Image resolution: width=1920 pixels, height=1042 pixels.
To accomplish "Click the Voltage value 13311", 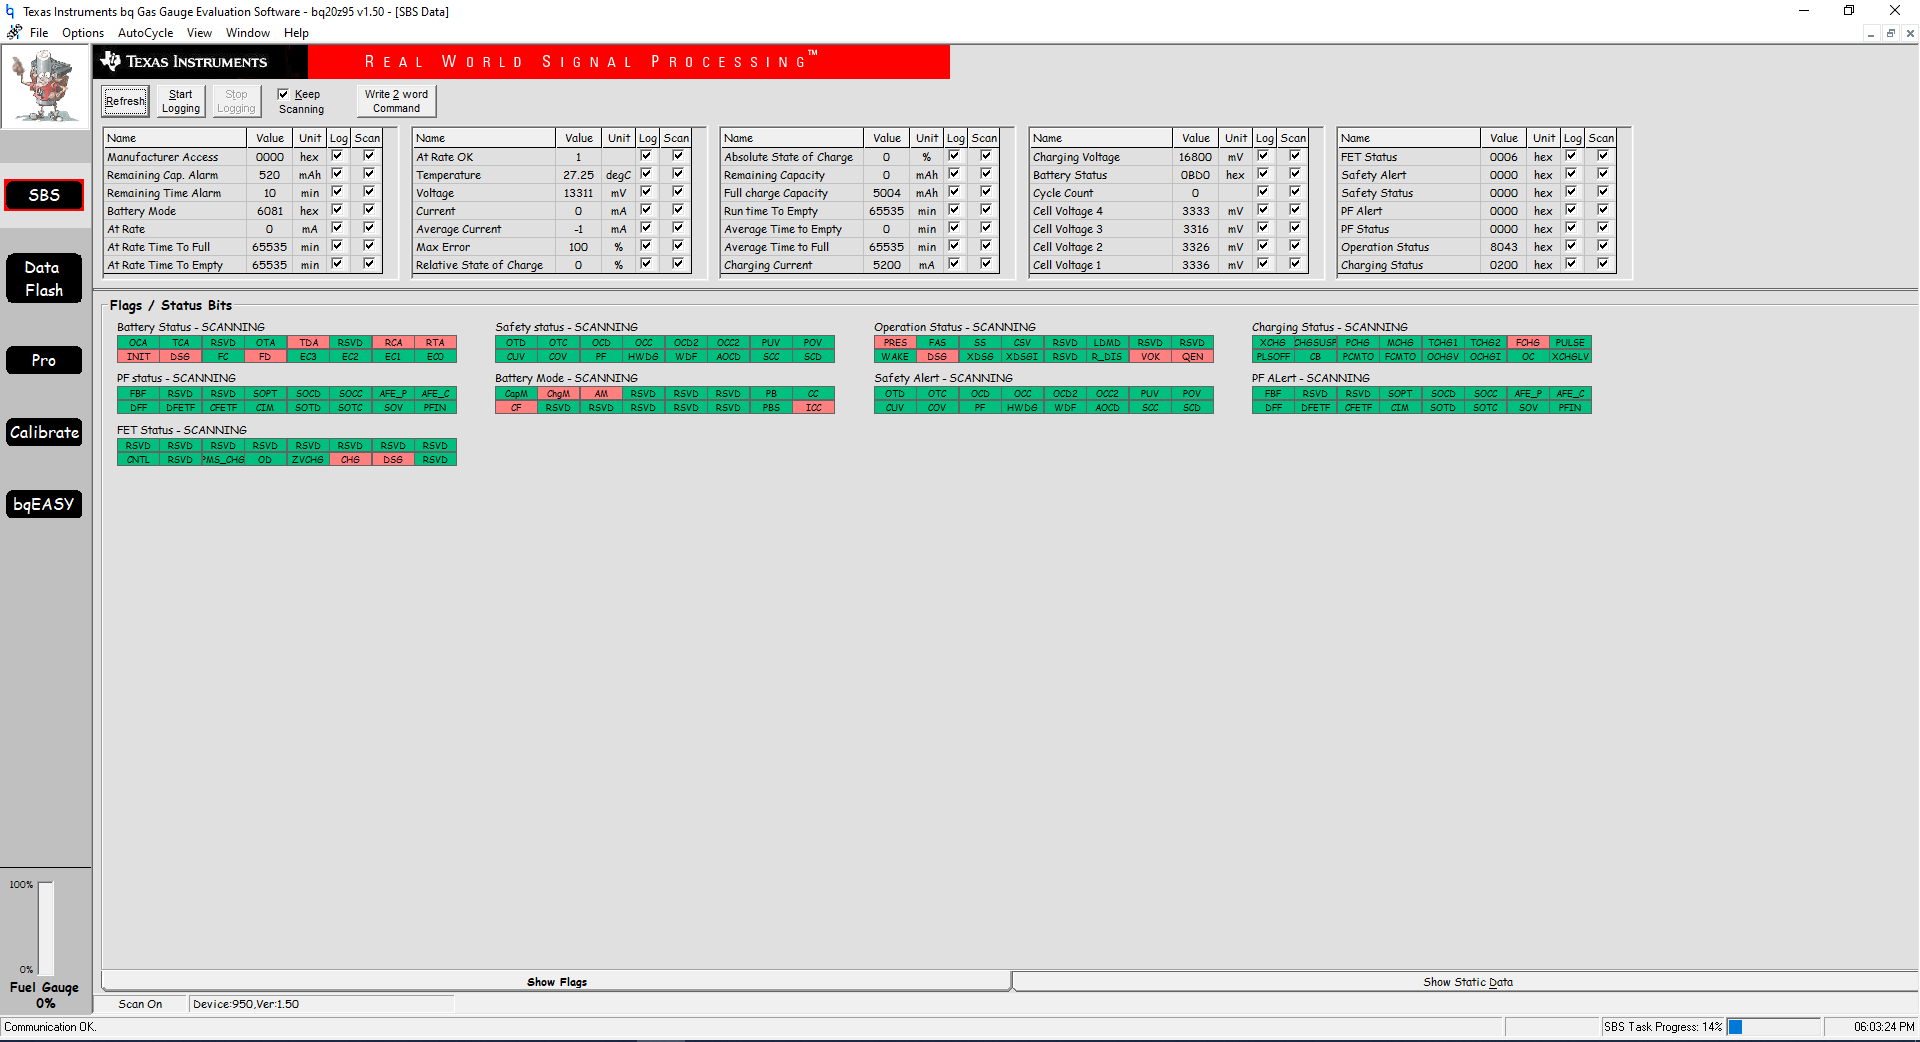I will click(x=579, y=193).
